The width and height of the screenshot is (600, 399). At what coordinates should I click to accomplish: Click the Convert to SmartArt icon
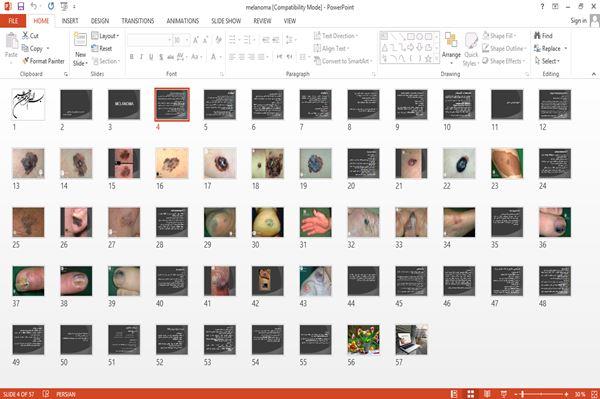[x=317, y=61]
